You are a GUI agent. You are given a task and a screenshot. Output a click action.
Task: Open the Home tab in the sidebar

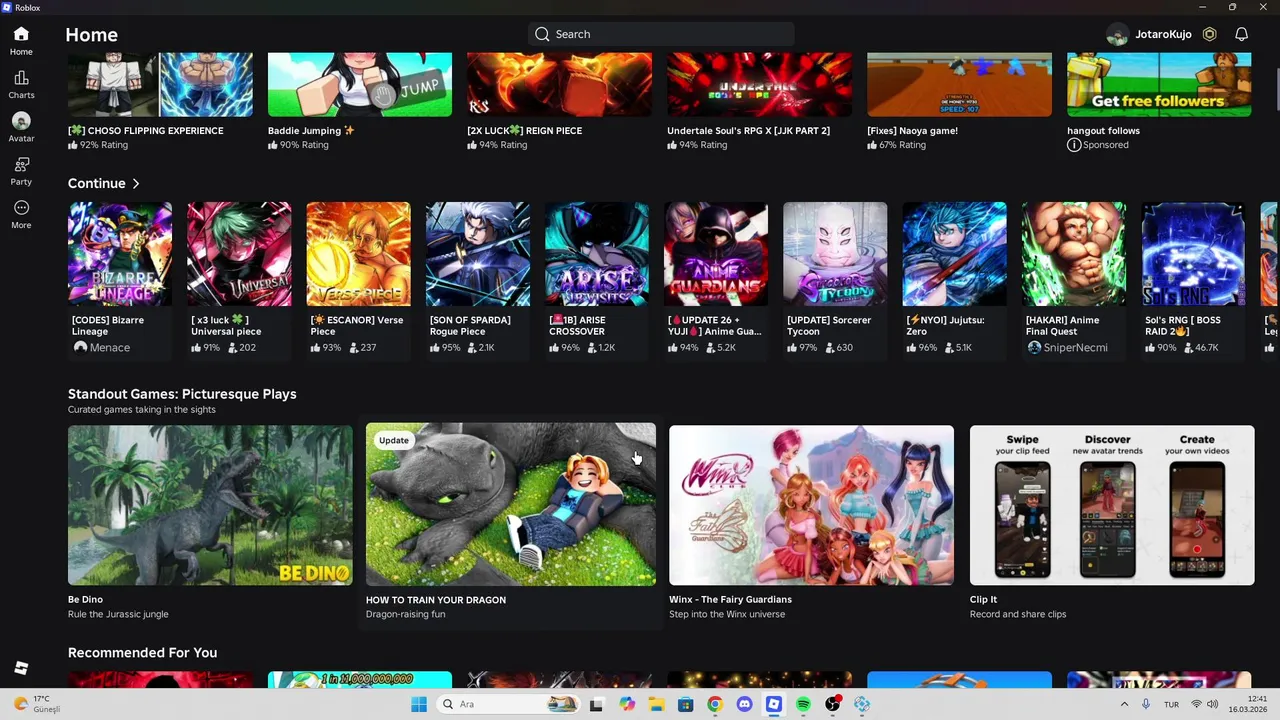click(x=21, y=41)
